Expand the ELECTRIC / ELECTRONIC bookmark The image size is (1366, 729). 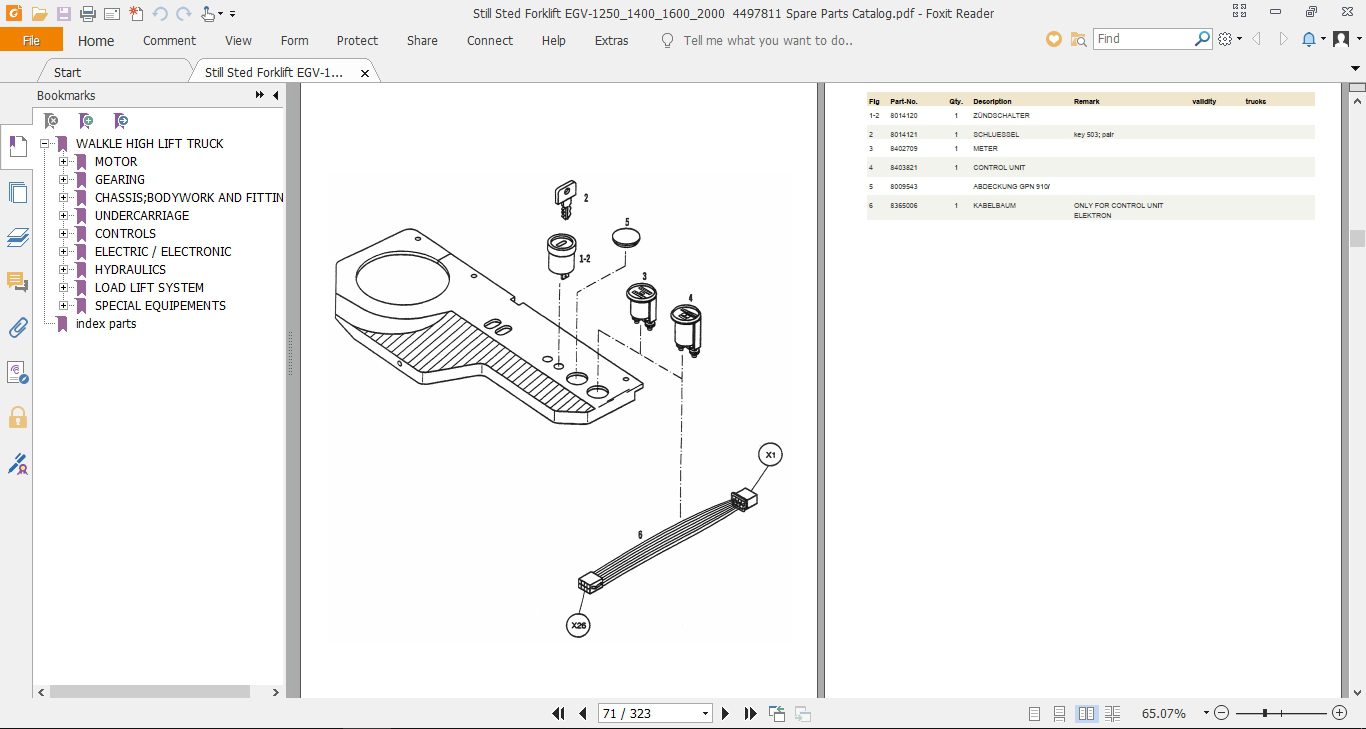point(64,252)
